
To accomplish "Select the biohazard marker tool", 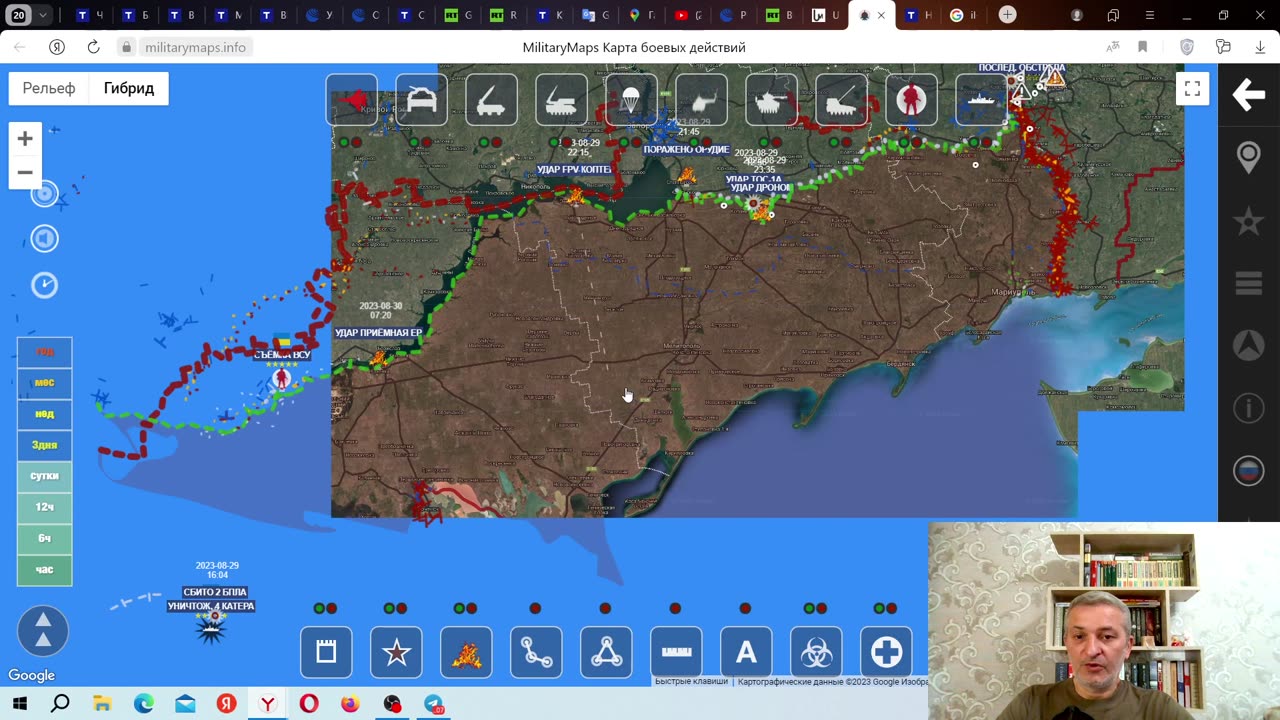I will pos(816,652).
